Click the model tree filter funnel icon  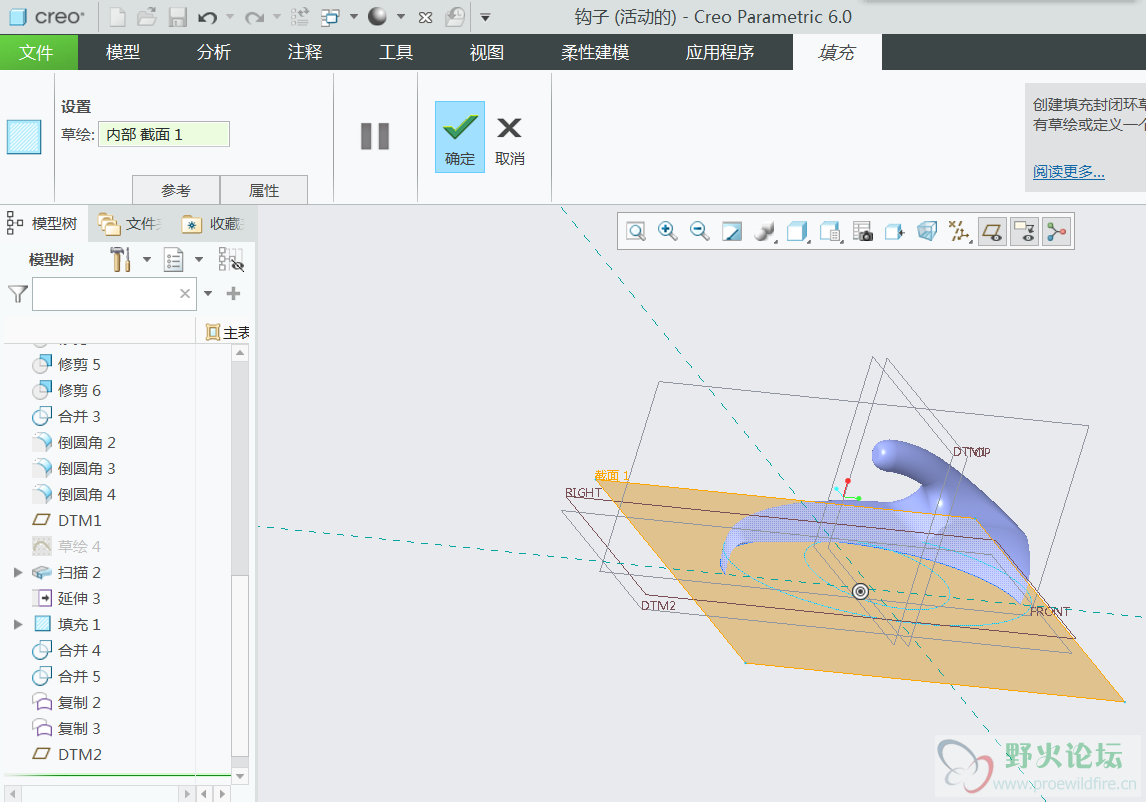point(18,294)
